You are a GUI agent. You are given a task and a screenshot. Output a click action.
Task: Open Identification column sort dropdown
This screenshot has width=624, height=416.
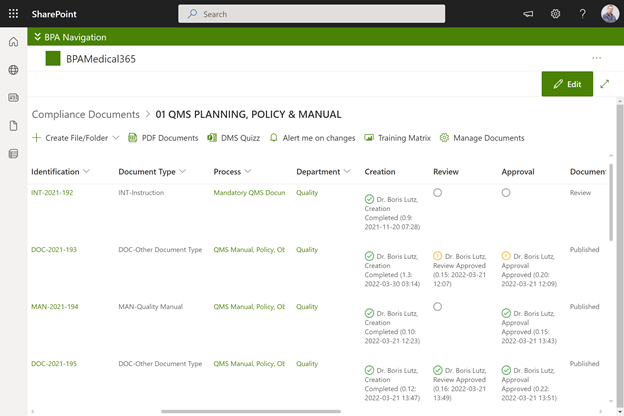pyautogui.click(x=87, y=172)
